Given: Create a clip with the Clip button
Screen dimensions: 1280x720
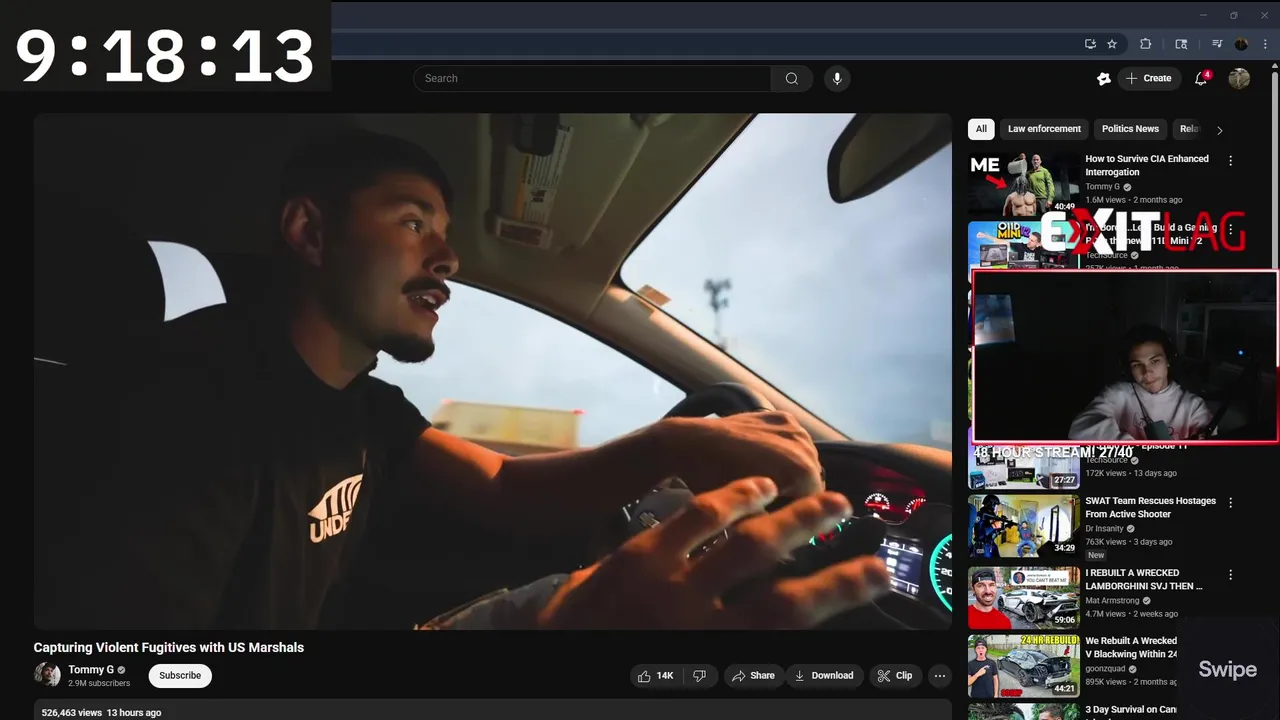Looking at the screenshot, I should (x=895, y=676).
